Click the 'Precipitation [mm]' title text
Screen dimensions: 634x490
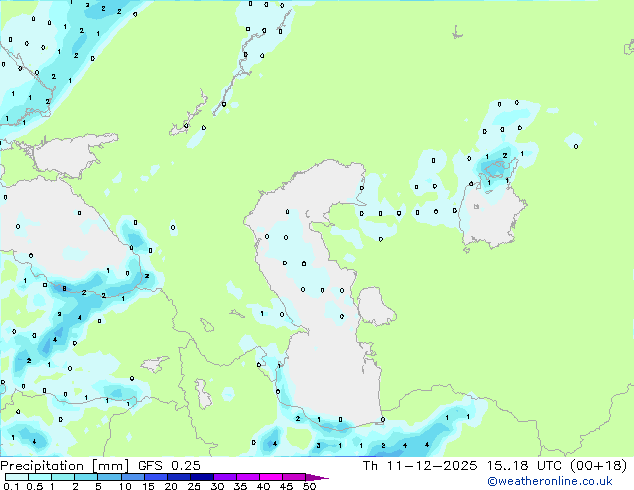click(65, 466)
